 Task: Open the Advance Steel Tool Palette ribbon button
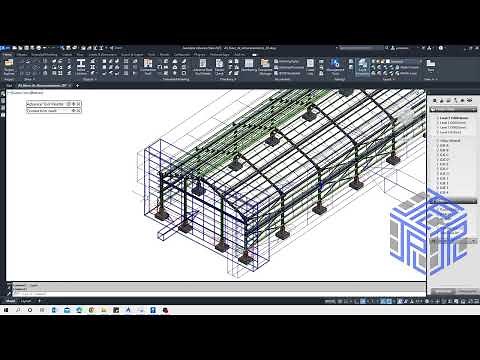click(203, 66)
